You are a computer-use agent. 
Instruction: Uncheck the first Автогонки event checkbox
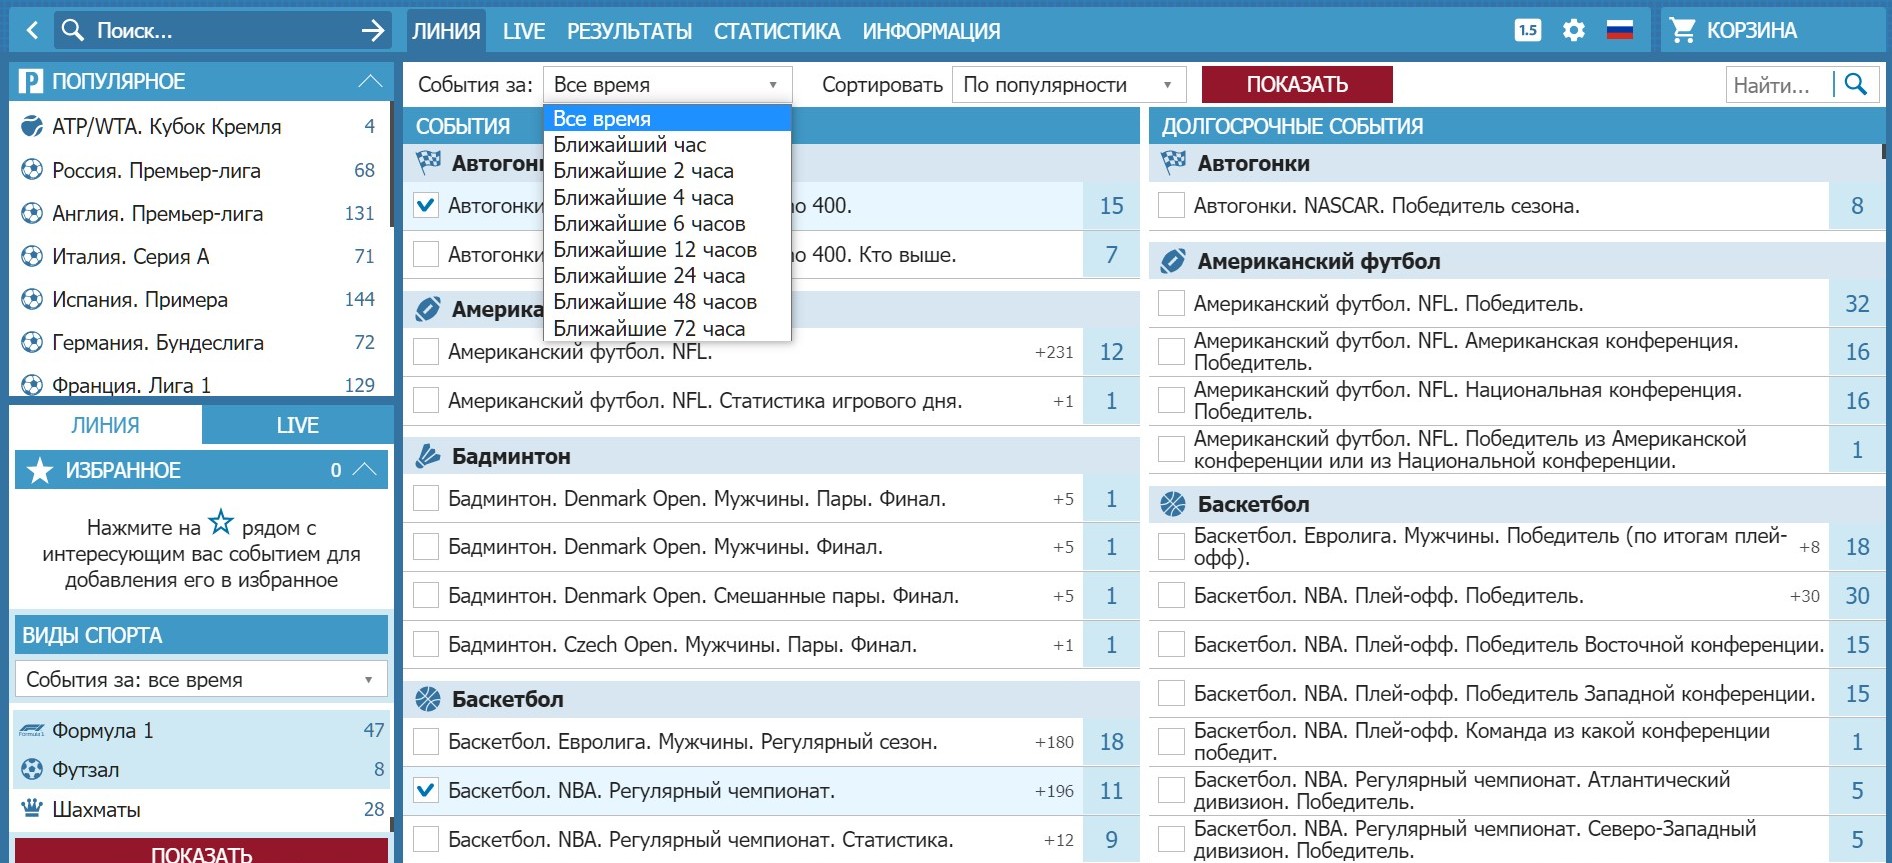tap(426, 205)
